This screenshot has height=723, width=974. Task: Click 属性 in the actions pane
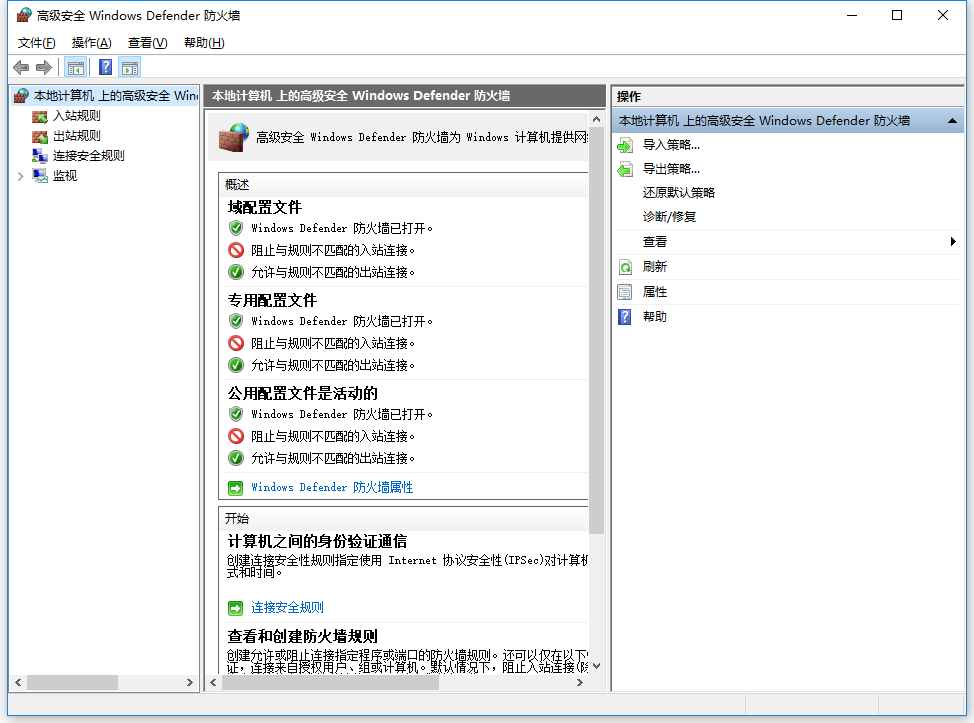(655, 291)
